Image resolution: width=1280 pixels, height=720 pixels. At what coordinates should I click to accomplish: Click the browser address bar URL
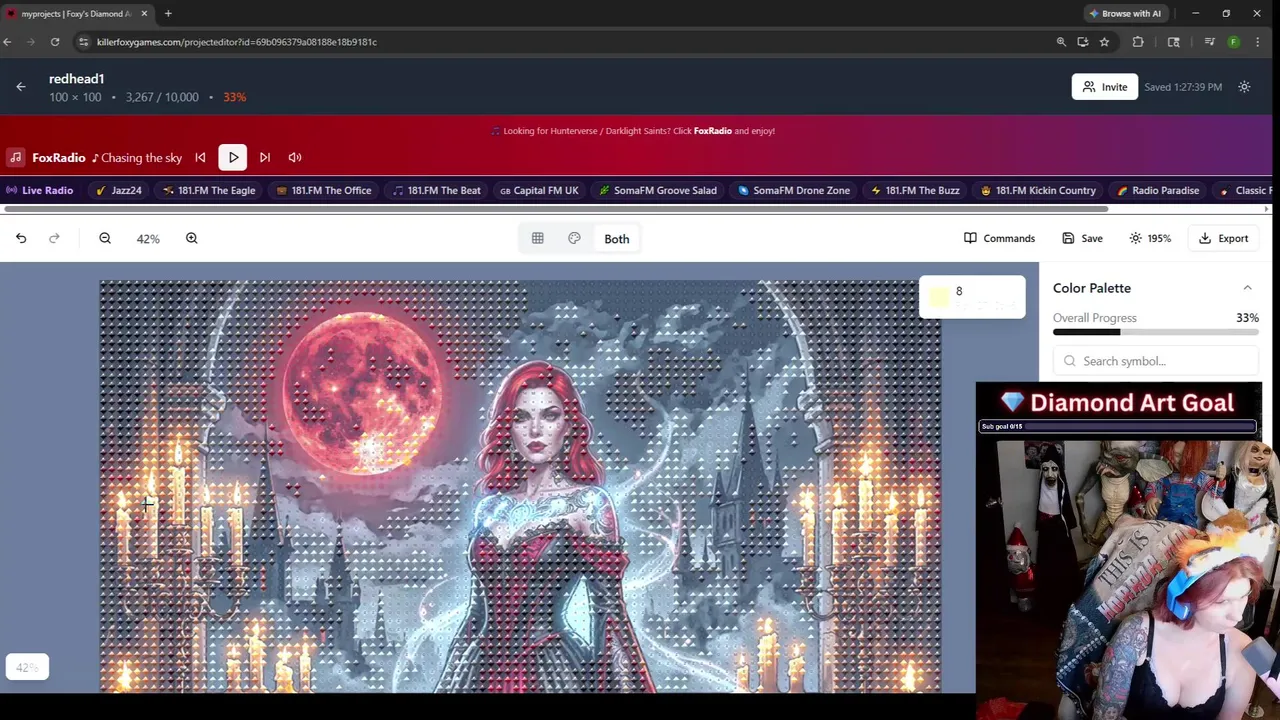coord(237,42)
